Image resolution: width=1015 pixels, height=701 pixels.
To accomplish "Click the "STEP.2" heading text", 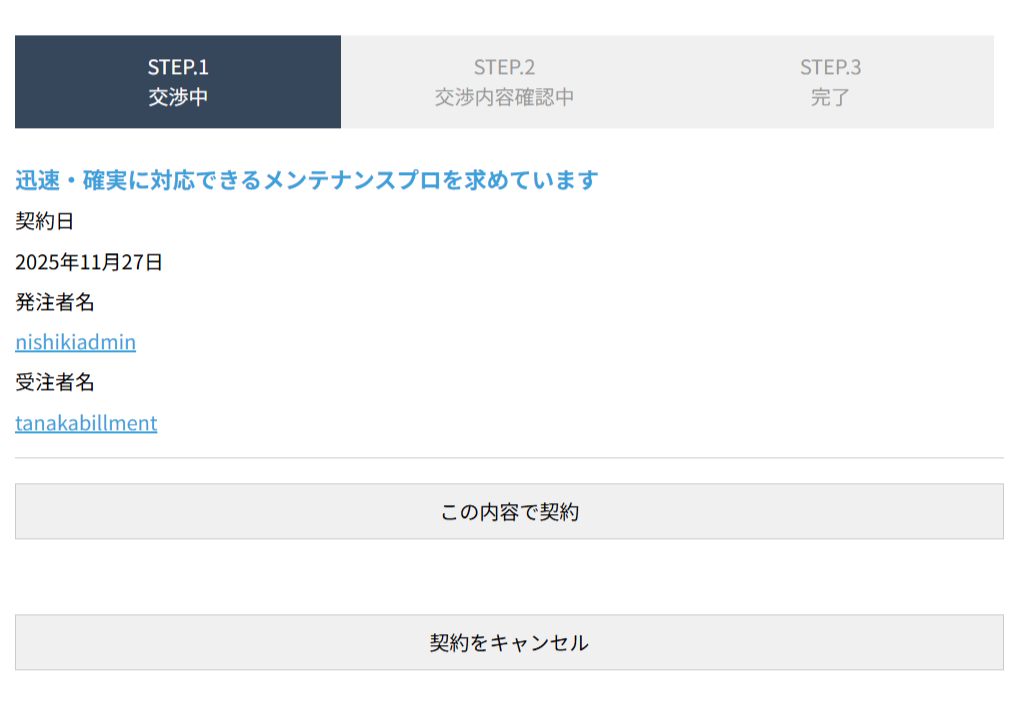I will pos(504,67).
